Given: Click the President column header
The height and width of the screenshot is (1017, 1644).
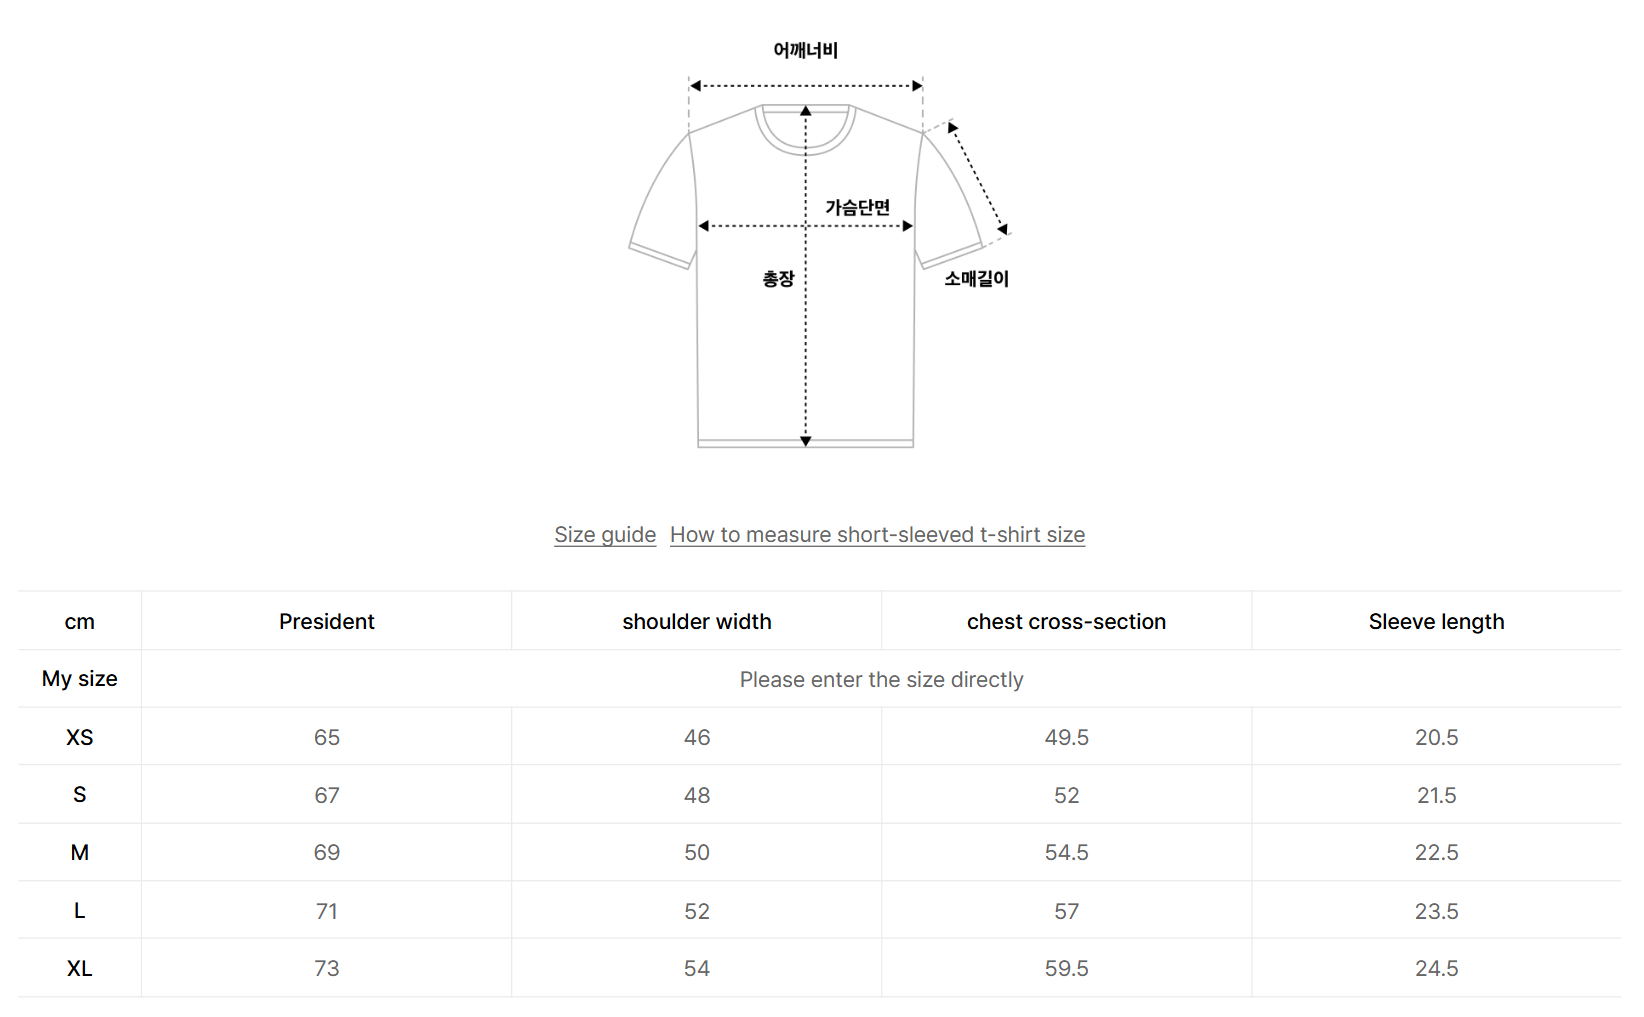Looking at the screenshot, I should pyautogui.click(x=327, y=622).
